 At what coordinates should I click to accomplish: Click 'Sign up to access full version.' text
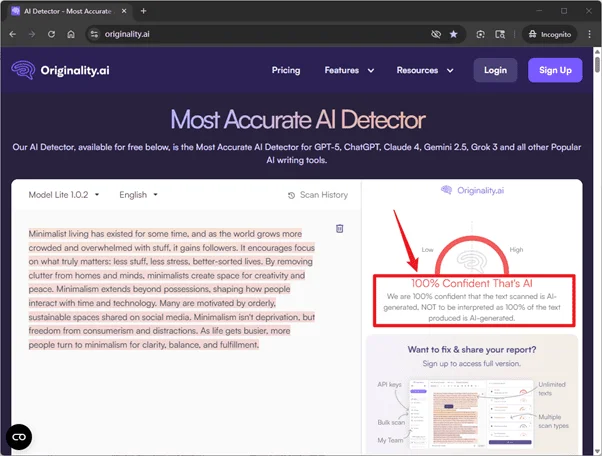point(472,363)
